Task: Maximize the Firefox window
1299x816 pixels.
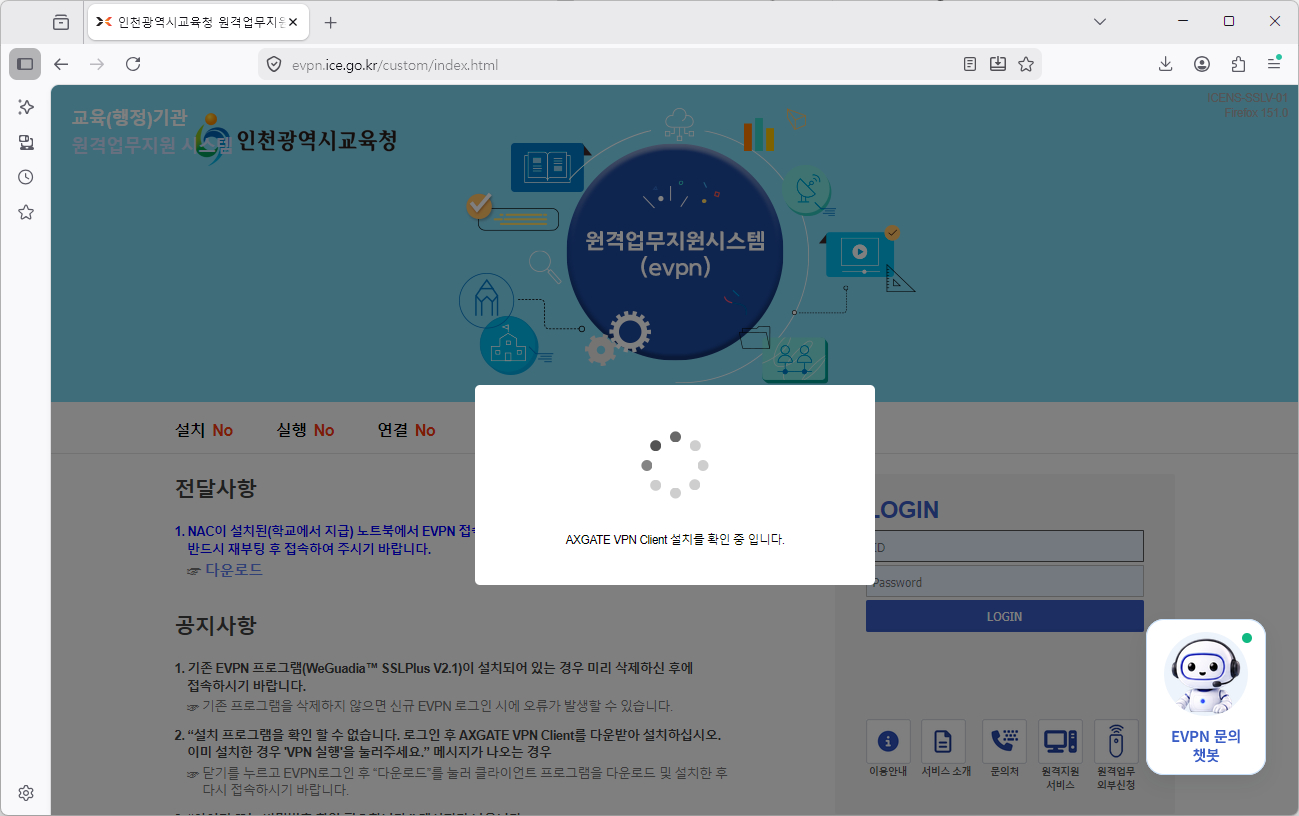Action: point(1229,21)
